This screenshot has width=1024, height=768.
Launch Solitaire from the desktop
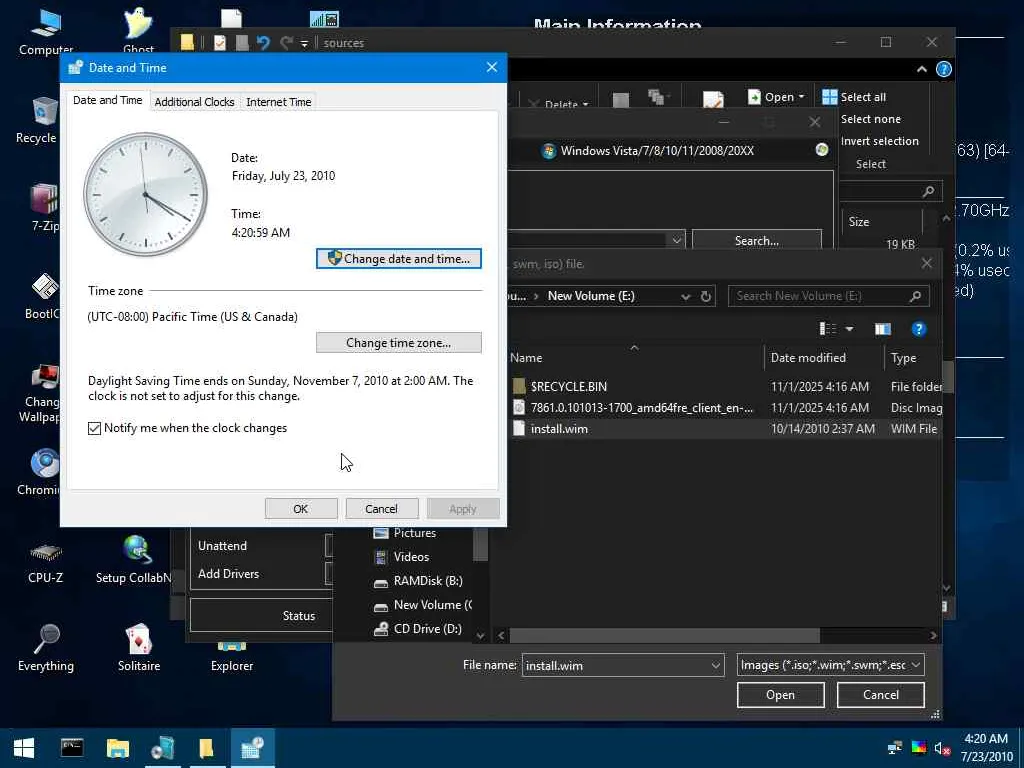click(138, 648)
